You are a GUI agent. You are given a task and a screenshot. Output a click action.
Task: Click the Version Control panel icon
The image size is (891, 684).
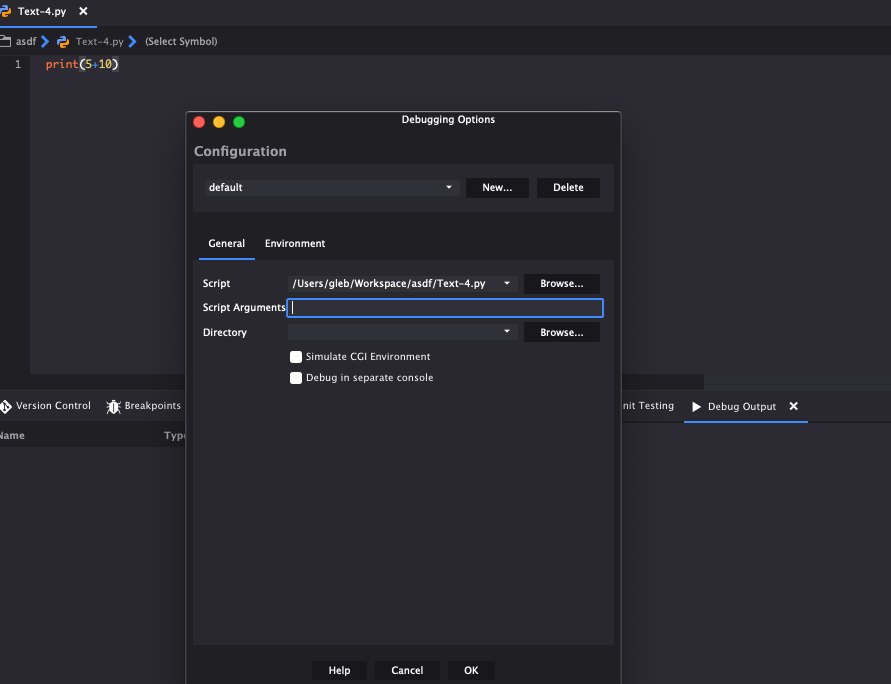coord(6,406)
